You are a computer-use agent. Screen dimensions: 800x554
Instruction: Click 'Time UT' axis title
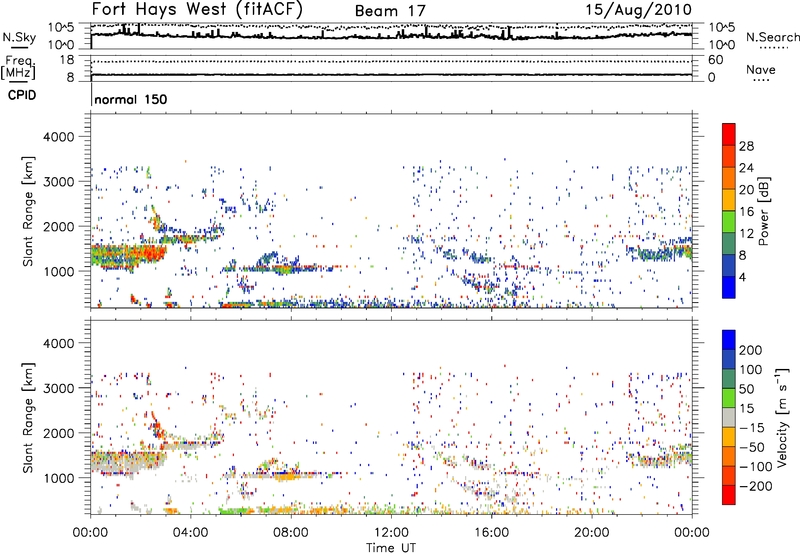pyautogui.click(x=391, y=548)
